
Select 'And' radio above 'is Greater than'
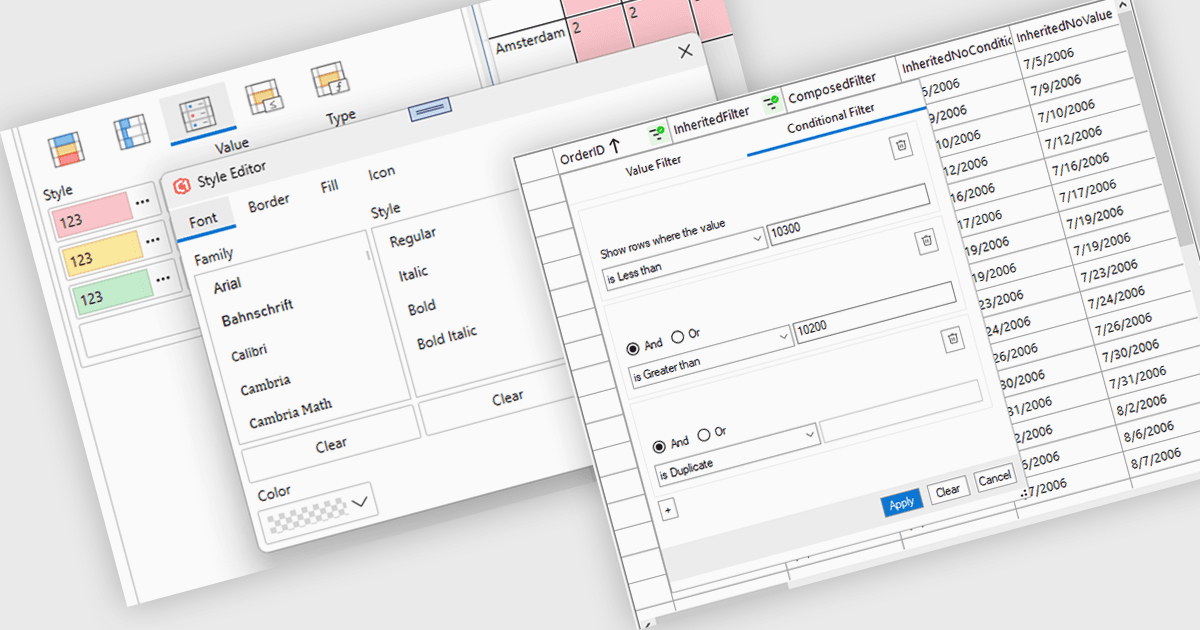632,347
